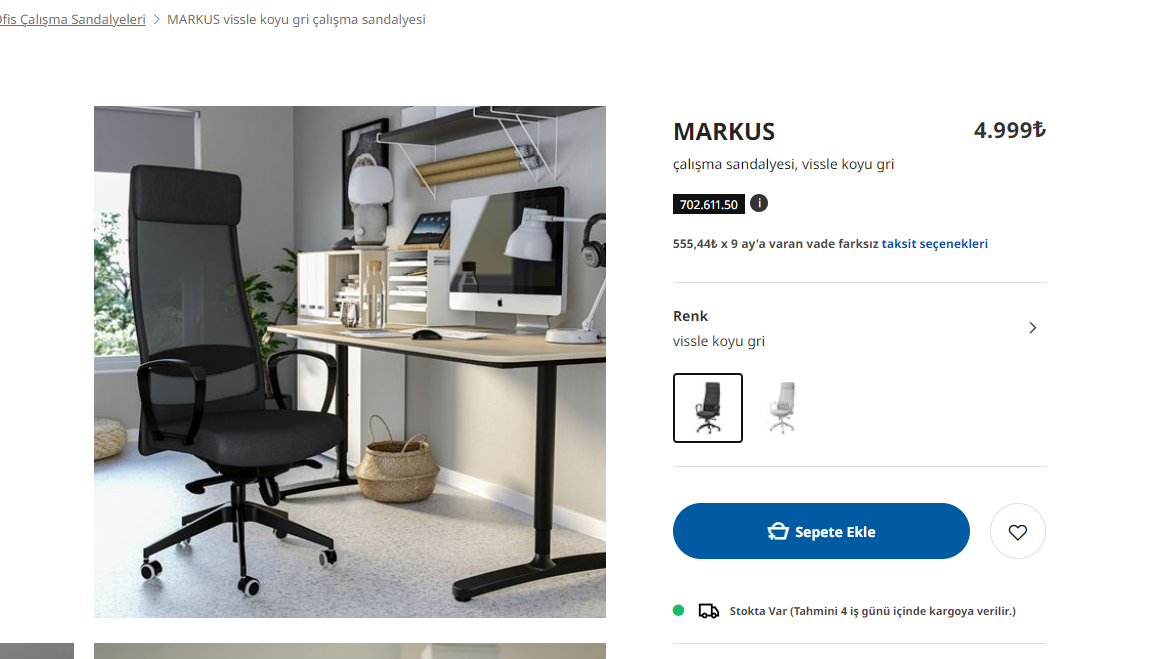Add MARKUS to favorites with heart icon
Screen dimensions: 1150x659
[1017, 531]
